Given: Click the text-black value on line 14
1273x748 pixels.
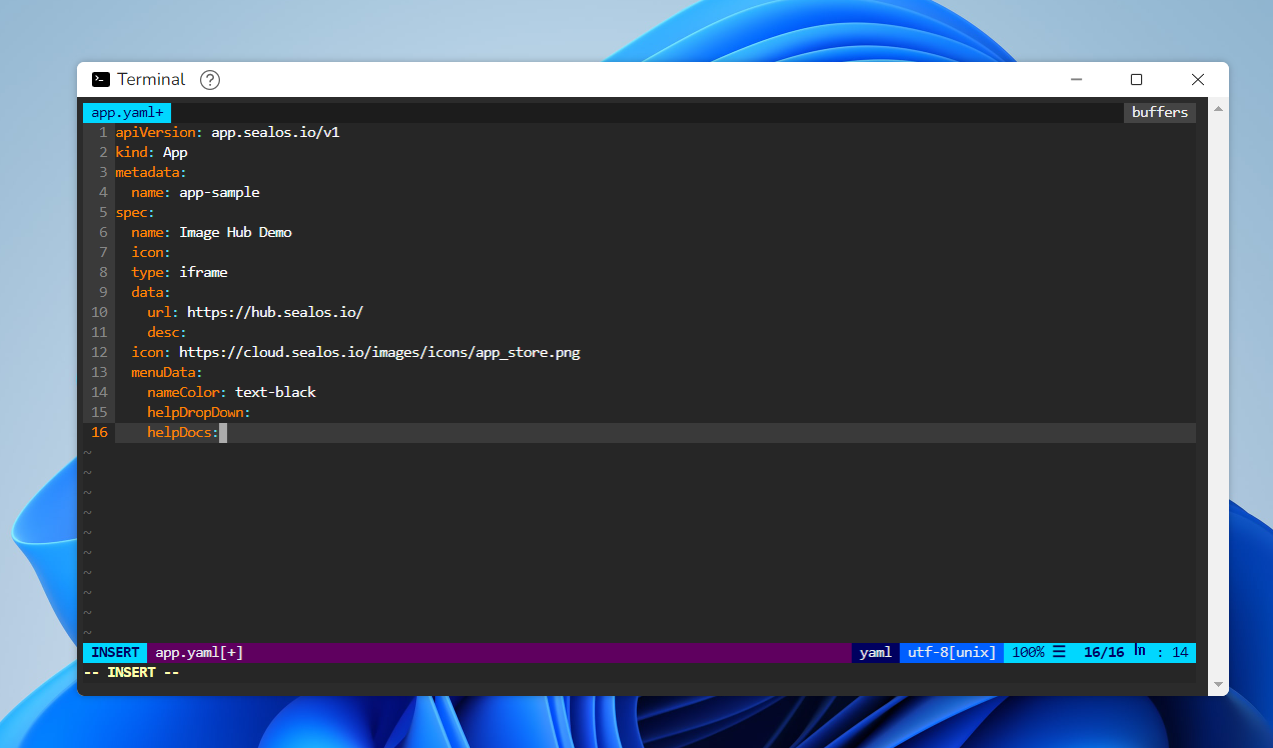Looking at the screenshot, I should pyautogui.click(x=275, y=392).
